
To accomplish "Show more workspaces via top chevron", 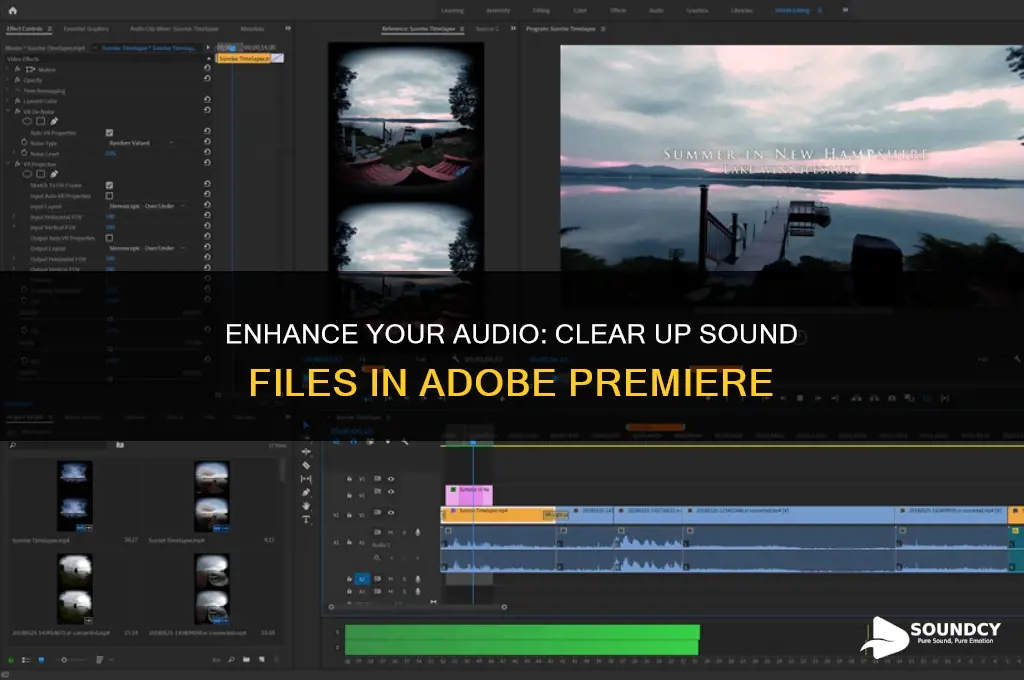I will click(845, 10).
